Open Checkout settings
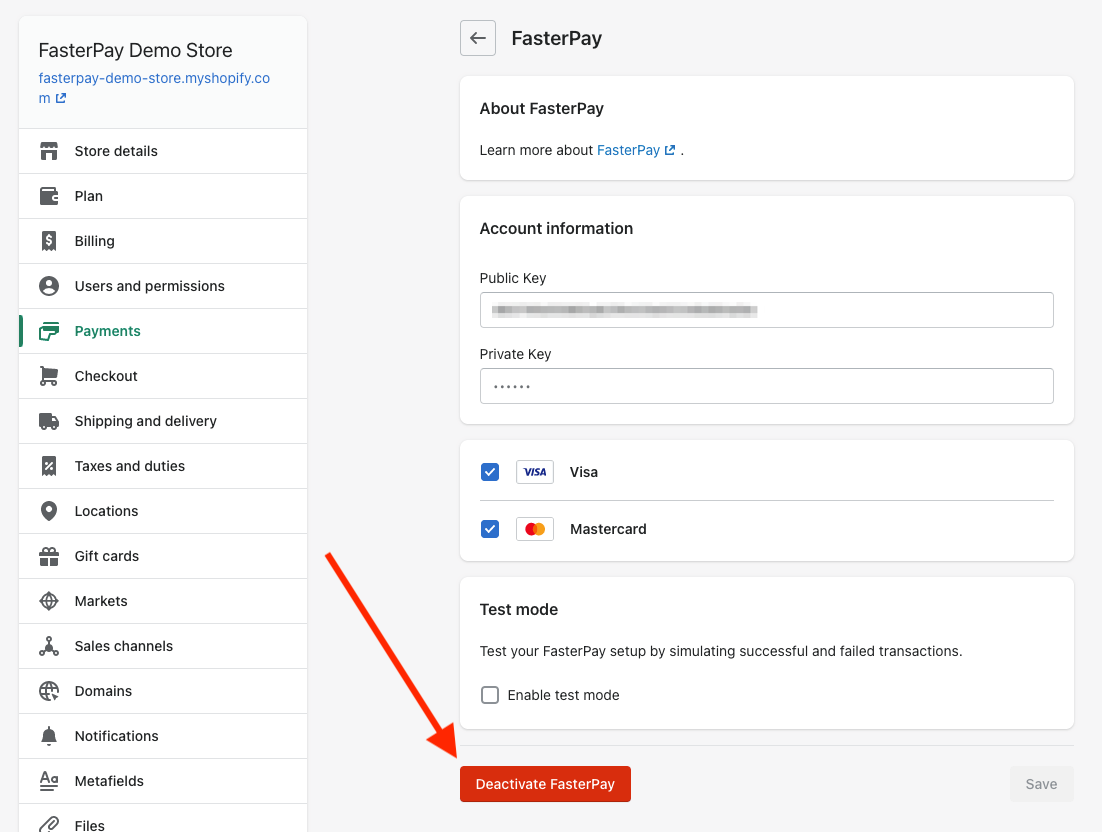 163,376
